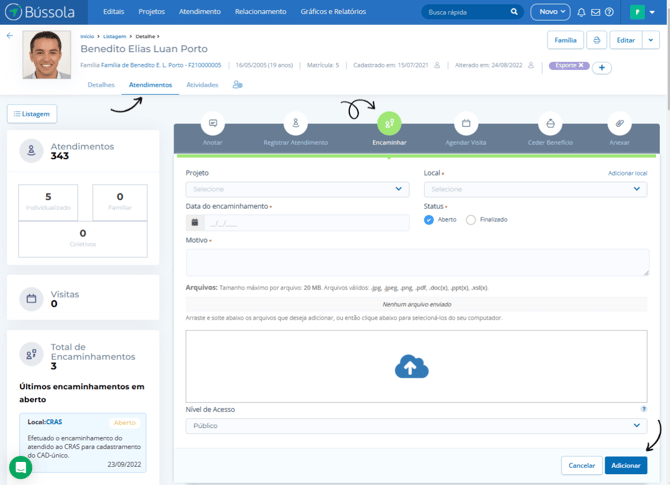Expand the Local dropdown

click(535, 189)
